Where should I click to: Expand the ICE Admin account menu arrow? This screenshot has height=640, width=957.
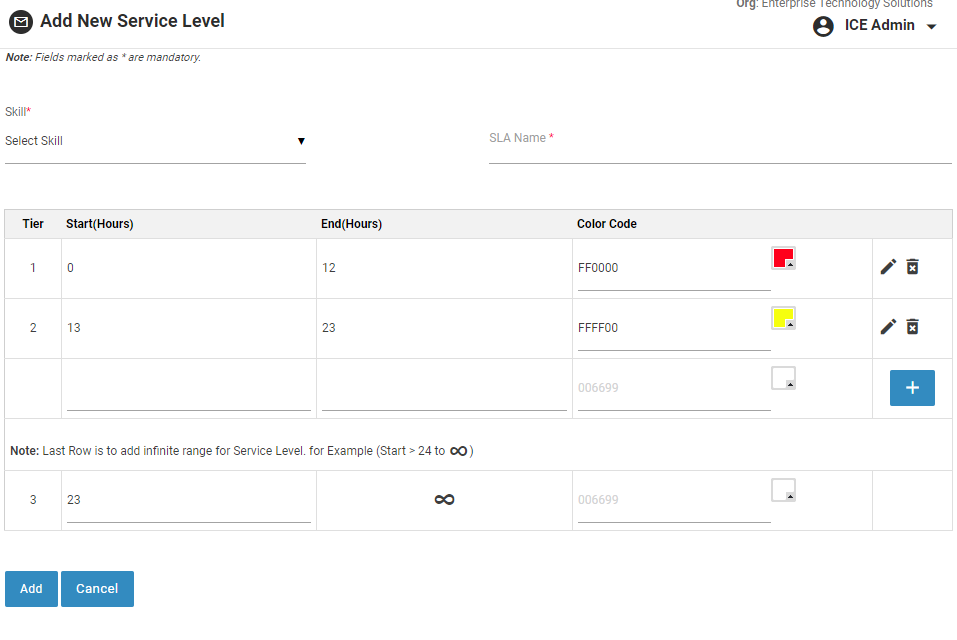click(932, 27)
